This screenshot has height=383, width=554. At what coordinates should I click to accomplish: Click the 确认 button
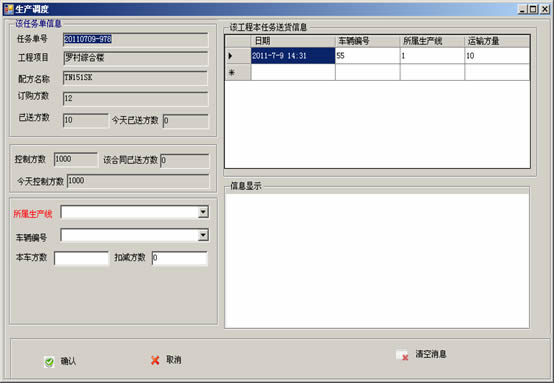(x=60, y=361)
